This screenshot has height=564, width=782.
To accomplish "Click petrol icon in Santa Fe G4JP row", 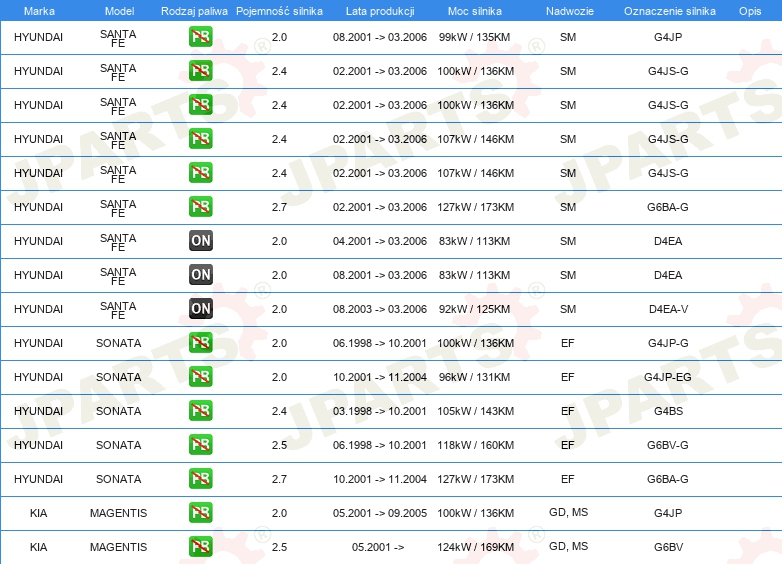I will click(200, 37).
